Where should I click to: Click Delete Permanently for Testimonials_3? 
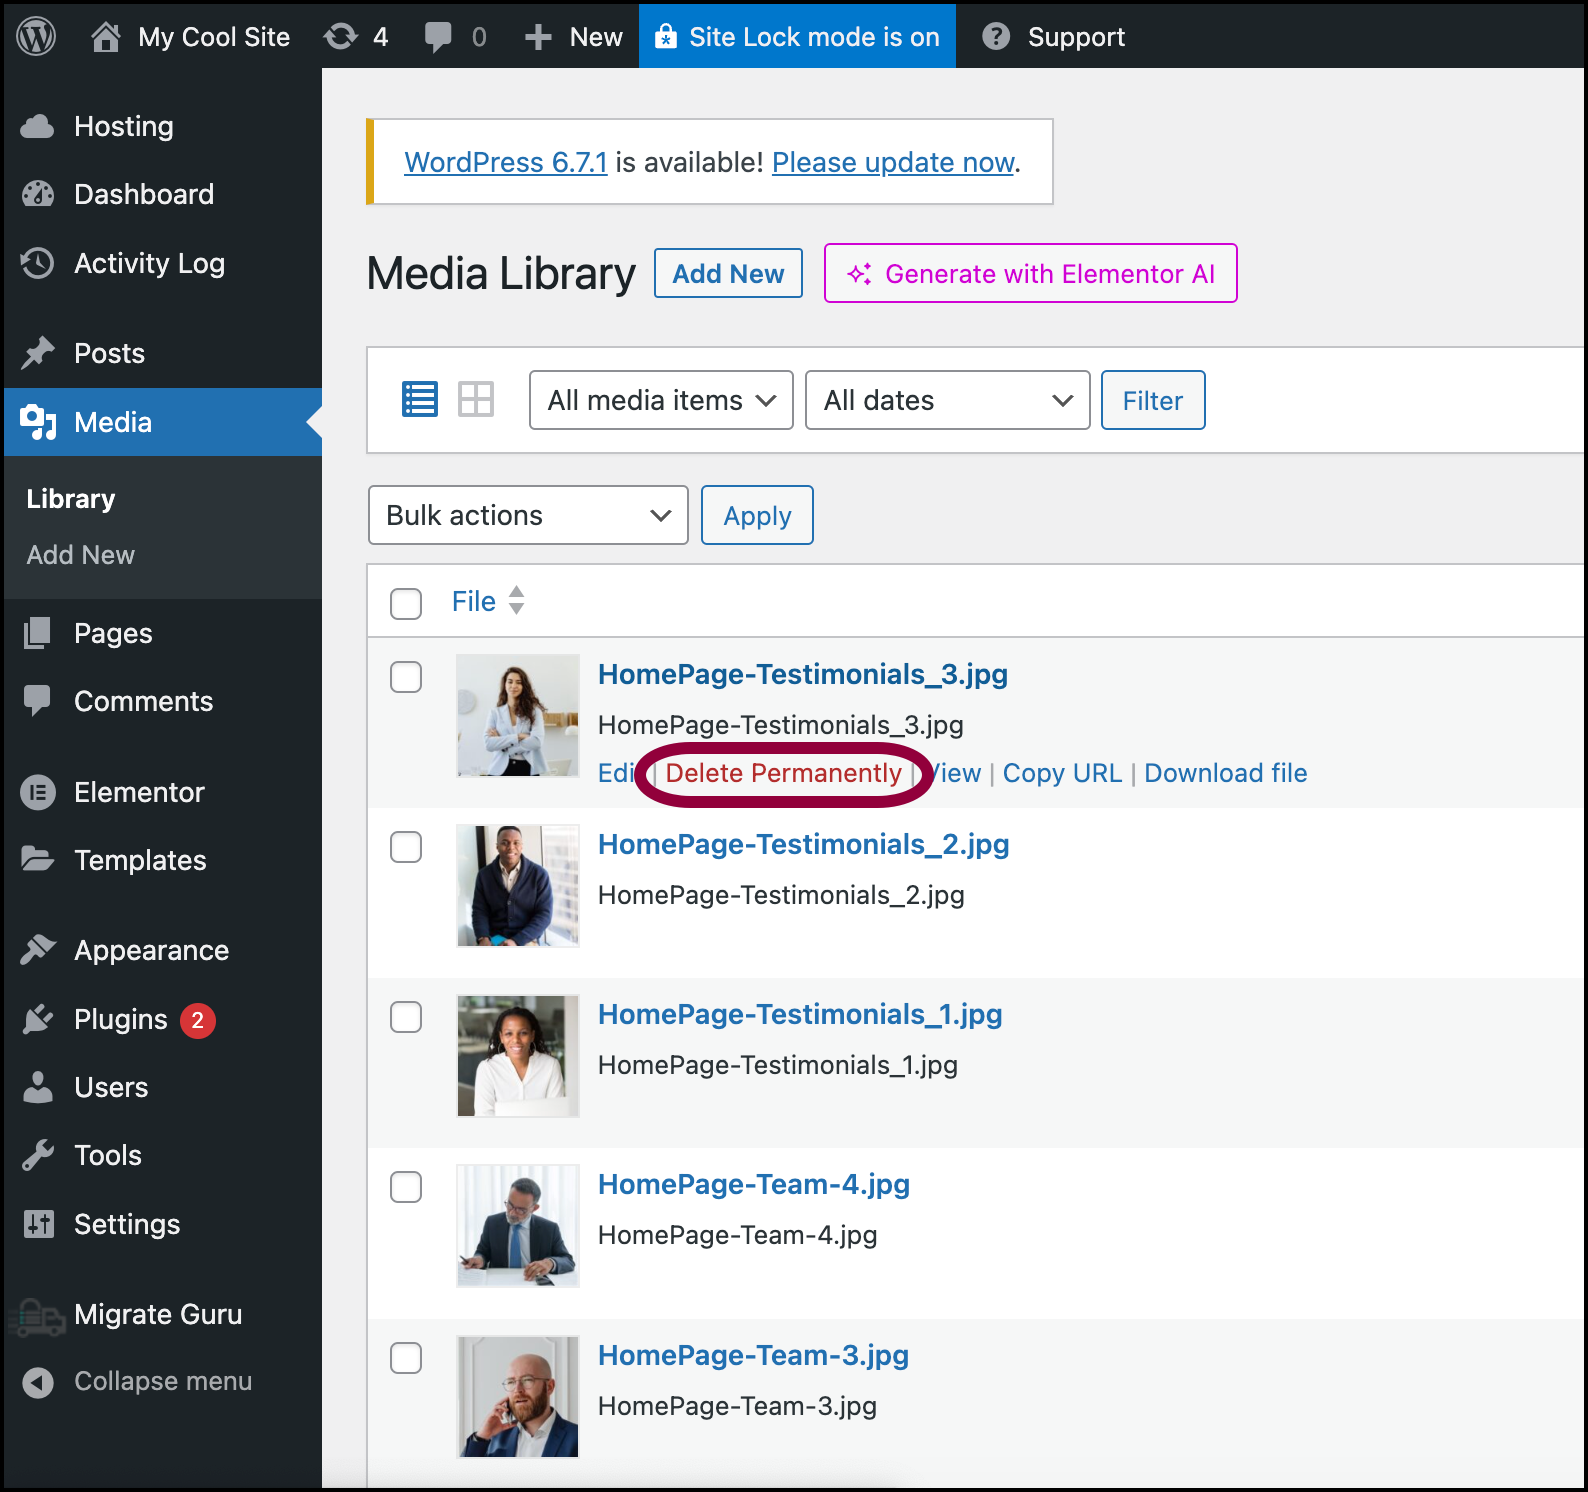pos(784,773)
